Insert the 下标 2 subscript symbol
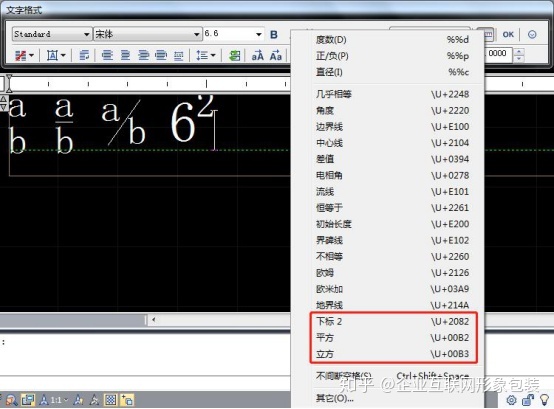 pyautogui.click(x=392, y=321)
